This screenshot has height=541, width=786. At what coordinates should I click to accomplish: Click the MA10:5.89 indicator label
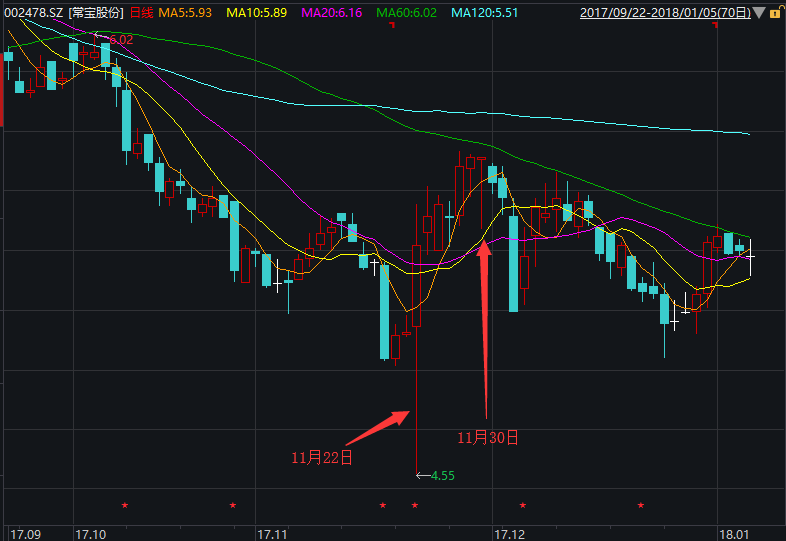point(260,13)
